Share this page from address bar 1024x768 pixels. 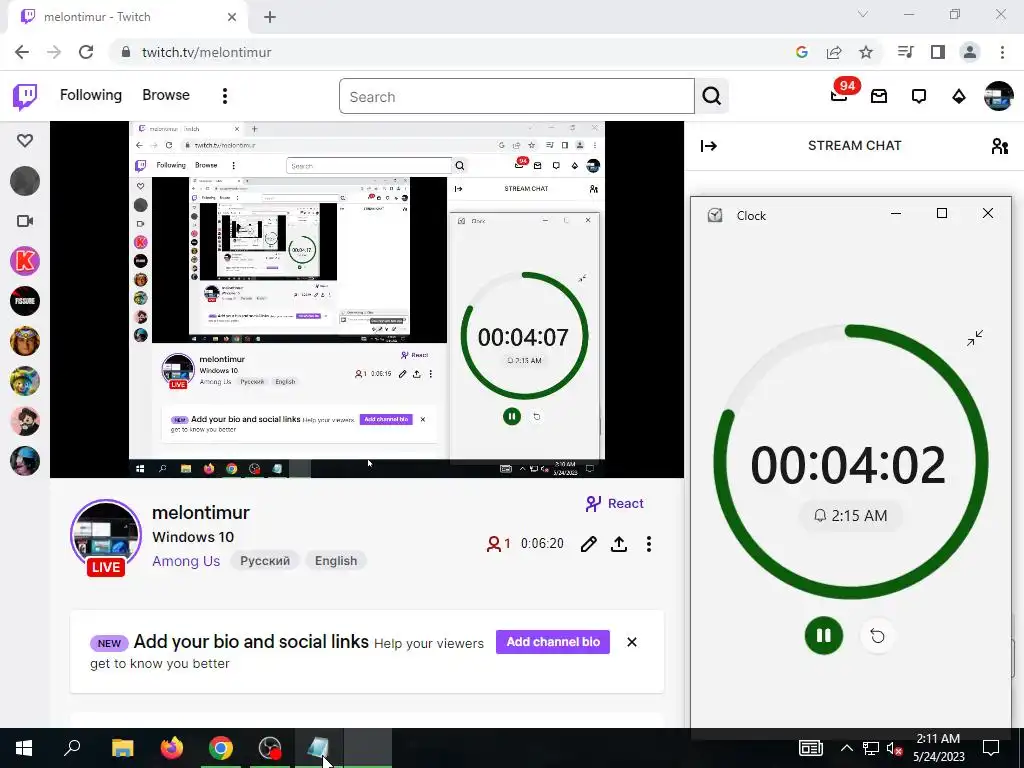834,52
